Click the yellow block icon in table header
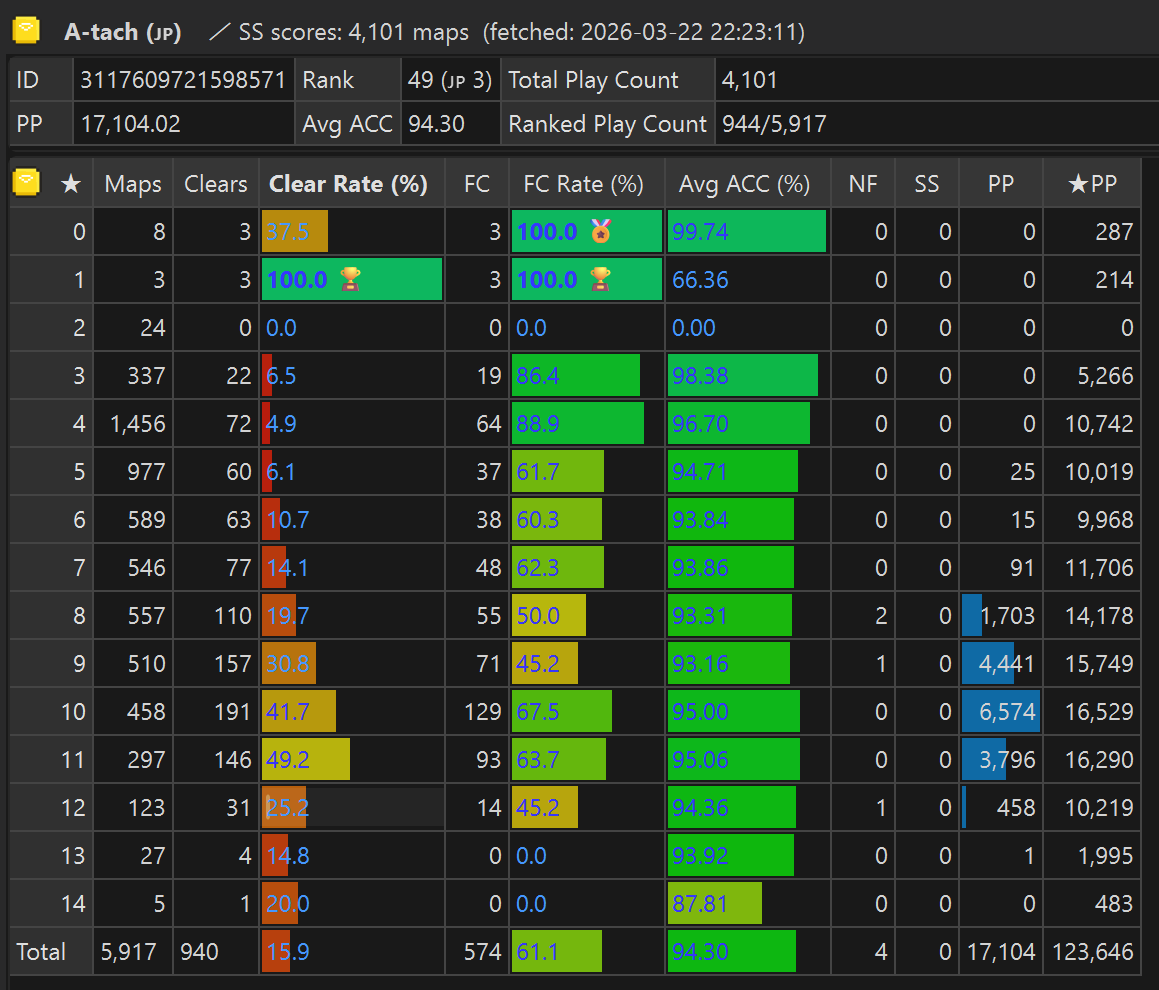Viewport: 1159px width, 990px height. coord(27,181)
